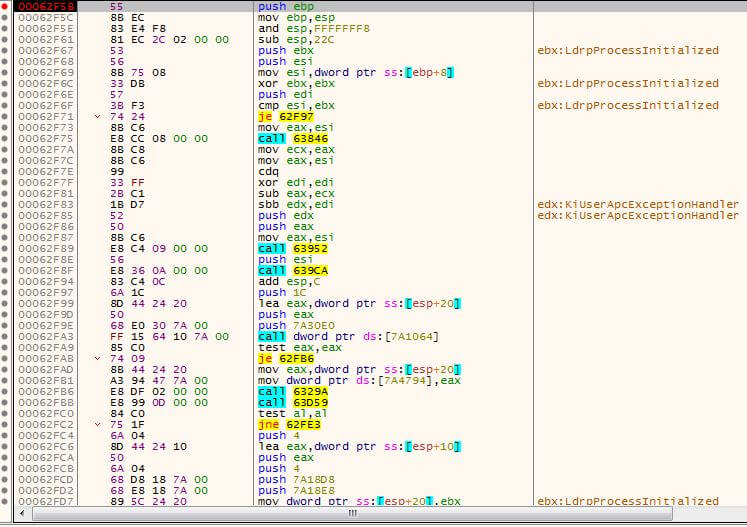Select 'mov dword ptr ds:[7A4794],eax' instruction
This screenshot has width=747, height=527.
359,381
